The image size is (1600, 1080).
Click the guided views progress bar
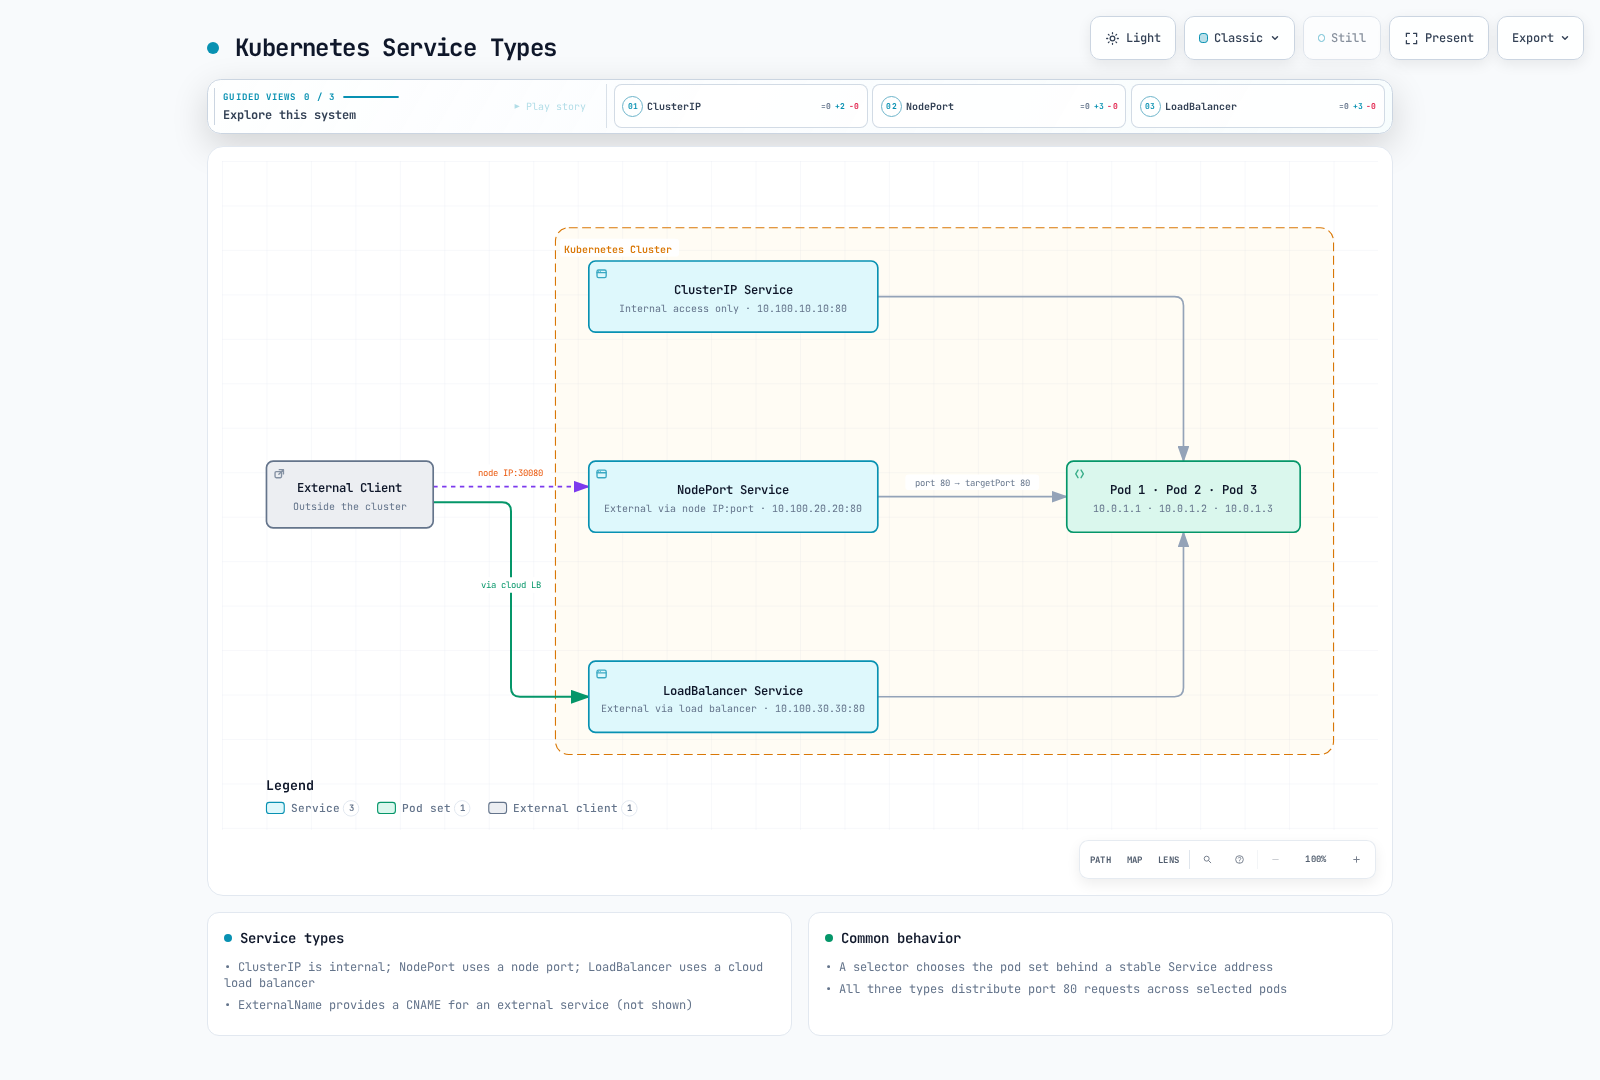(371, 97)
